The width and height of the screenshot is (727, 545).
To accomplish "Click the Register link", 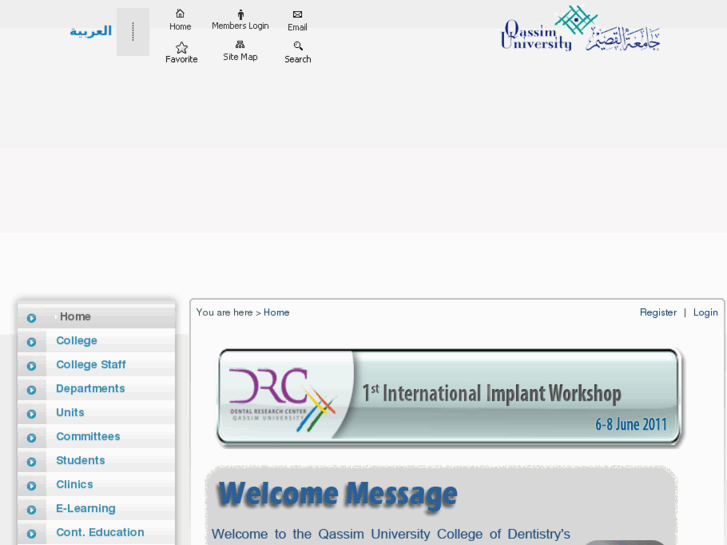I will tap(658, 313).
